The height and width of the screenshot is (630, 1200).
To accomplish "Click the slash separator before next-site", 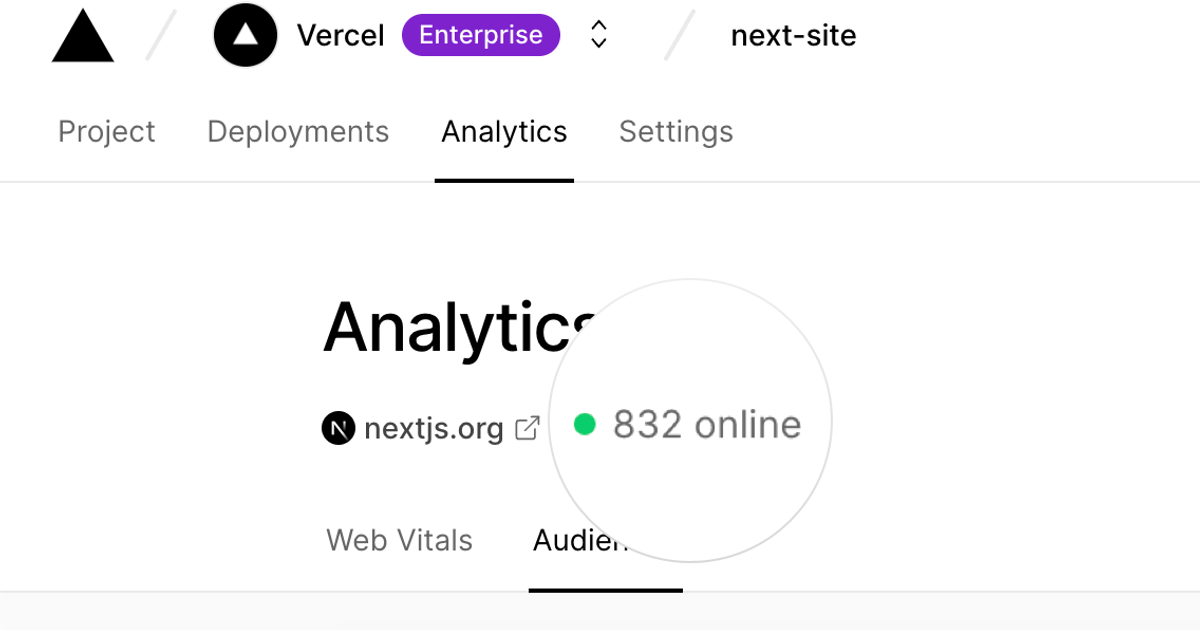I will (x=680, y=36).
